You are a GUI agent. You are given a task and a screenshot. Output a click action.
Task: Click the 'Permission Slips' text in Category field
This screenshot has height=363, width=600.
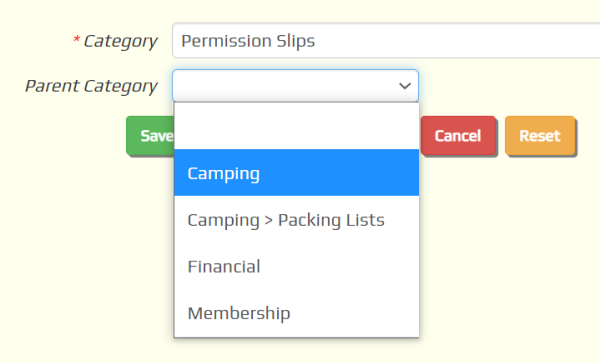coord(248,41)
